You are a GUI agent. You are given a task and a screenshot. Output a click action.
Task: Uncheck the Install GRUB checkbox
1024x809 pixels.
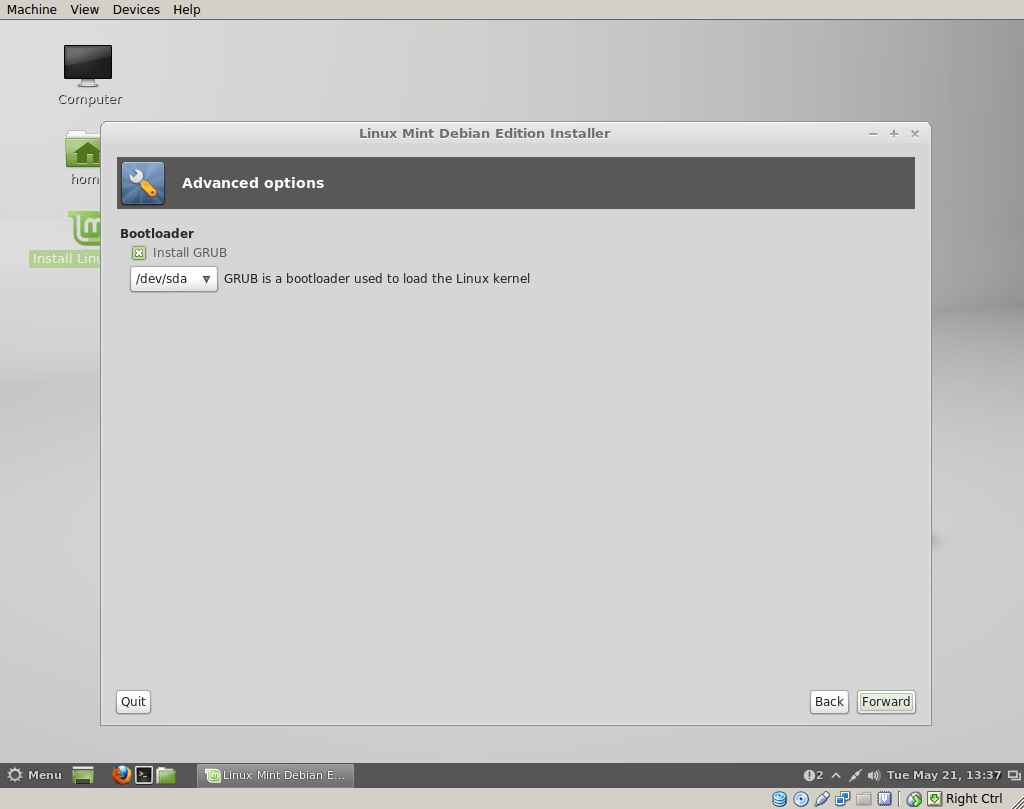137,253
